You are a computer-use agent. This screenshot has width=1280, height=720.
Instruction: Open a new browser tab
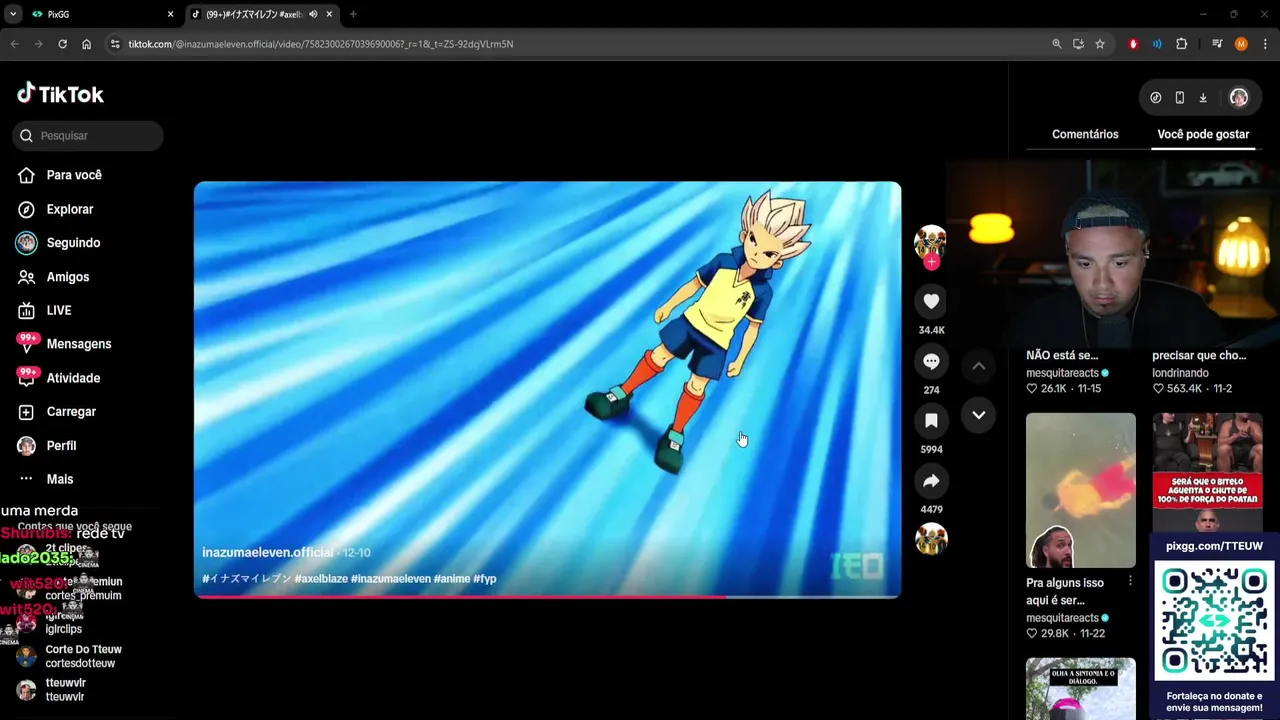pos(353,14)
